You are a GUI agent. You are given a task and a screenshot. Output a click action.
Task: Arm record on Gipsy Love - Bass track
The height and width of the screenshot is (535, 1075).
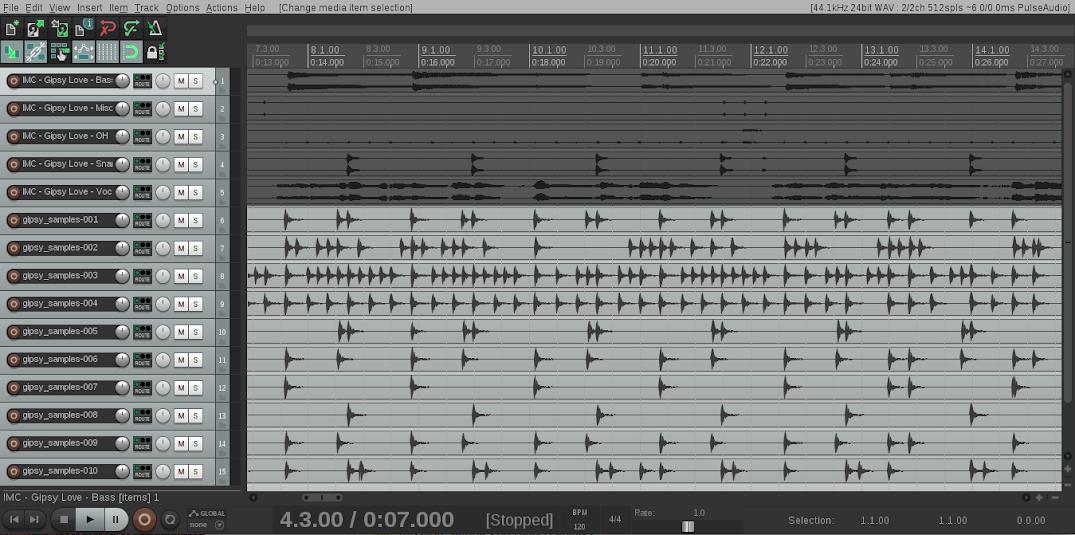(13, 81)
